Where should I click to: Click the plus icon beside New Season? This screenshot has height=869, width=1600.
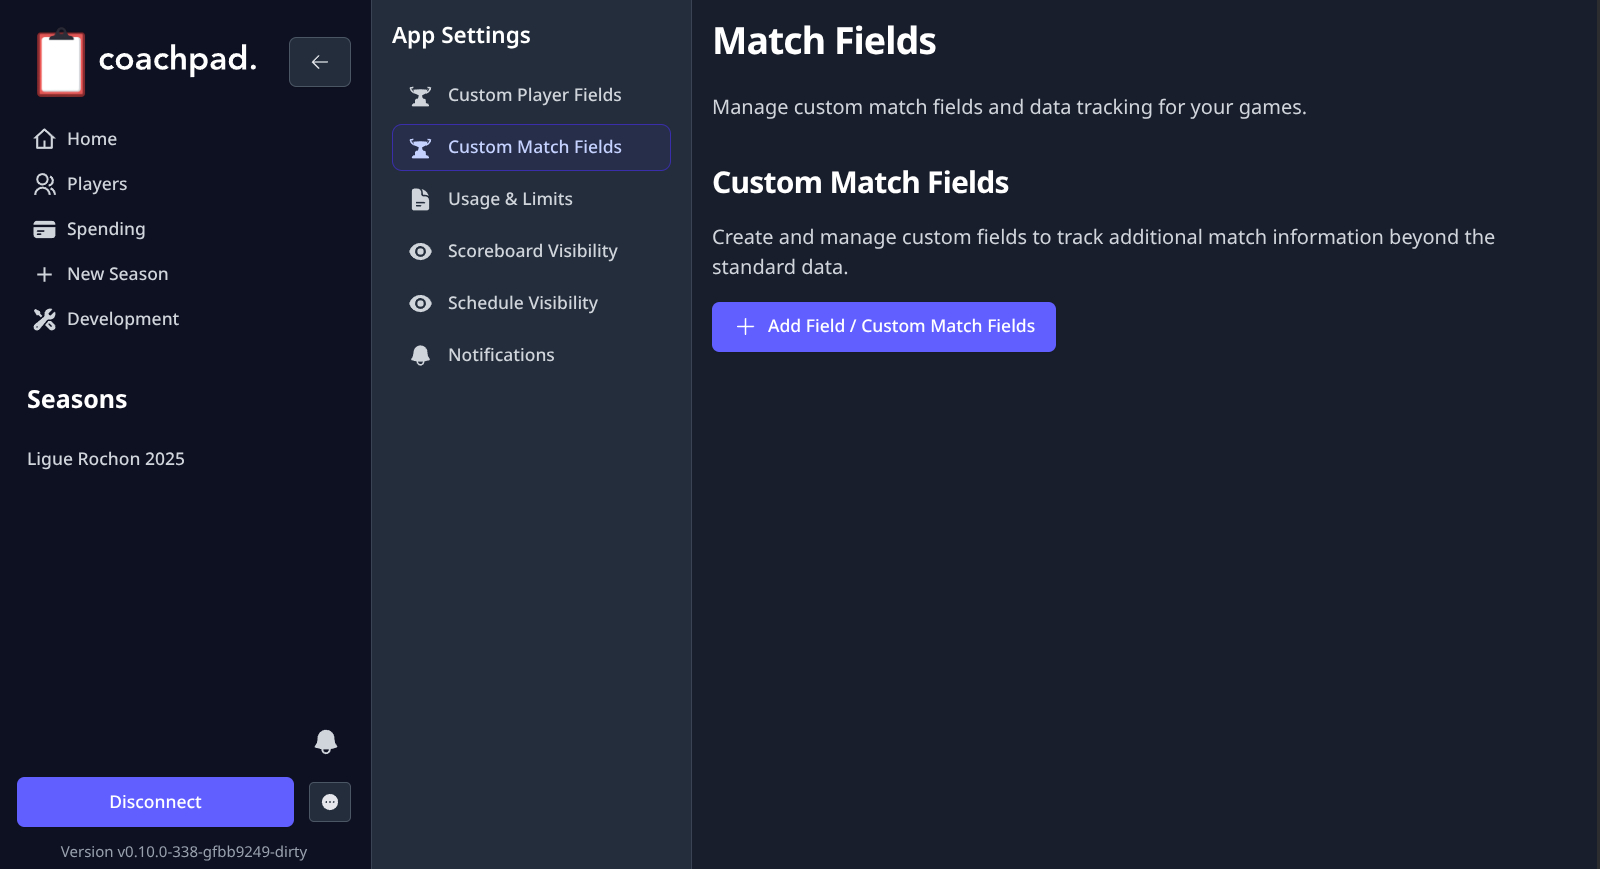click(44, 274)
